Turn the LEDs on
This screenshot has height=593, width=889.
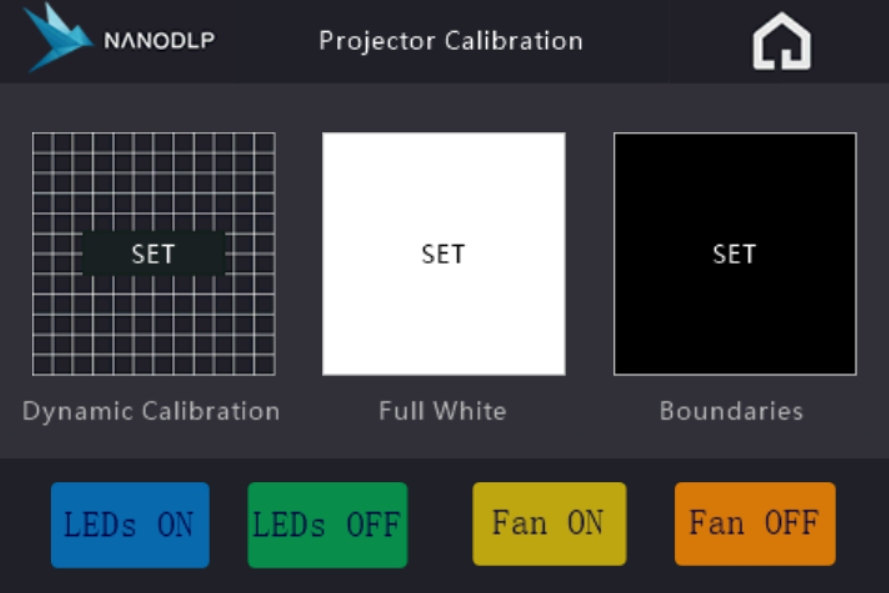point(130,525)
